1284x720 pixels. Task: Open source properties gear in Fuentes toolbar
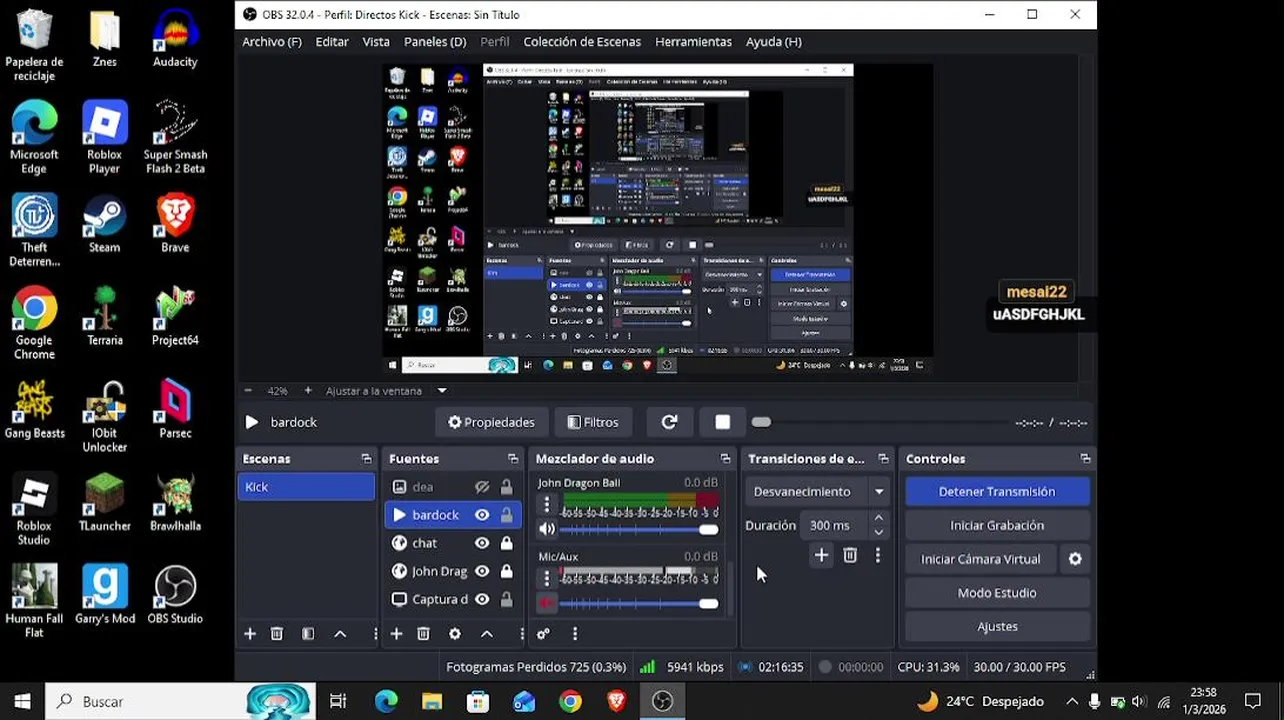(x=455, y=634)
